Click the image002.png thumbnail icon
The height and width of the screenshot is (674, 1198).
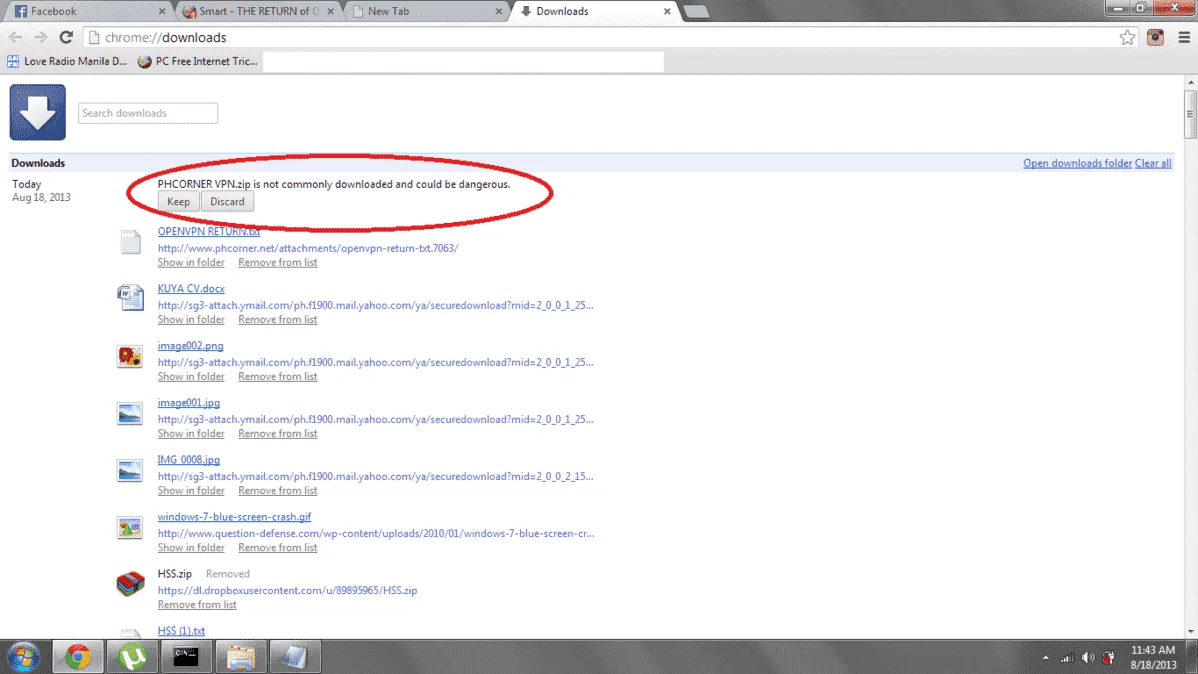[130, 356]
